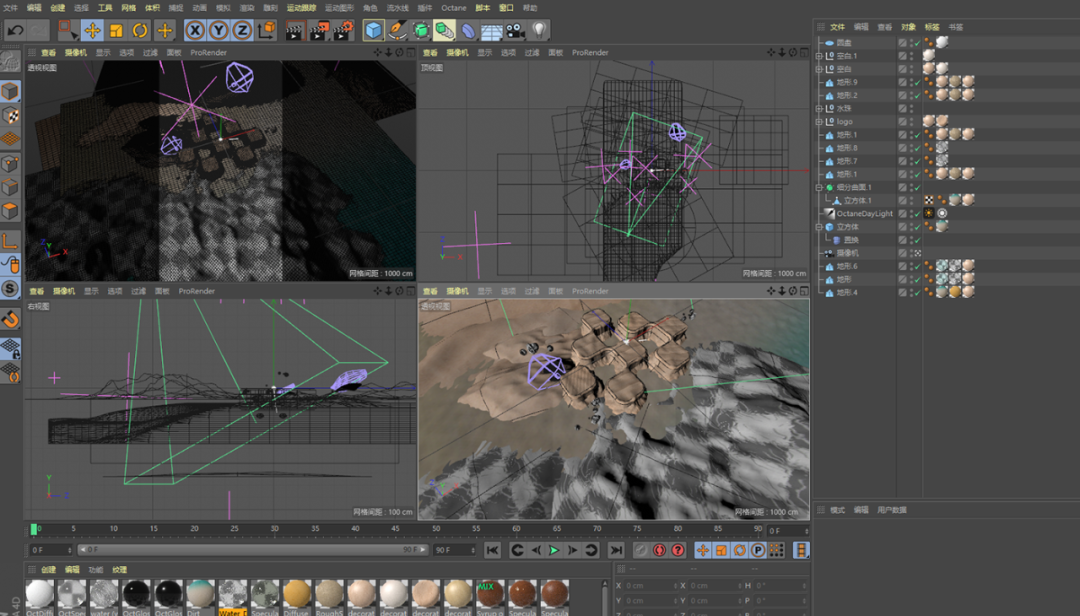The width and height of the screenshot is (1080, 616).
Task: Add a light from the bulb icon
Action: point(539,30)
